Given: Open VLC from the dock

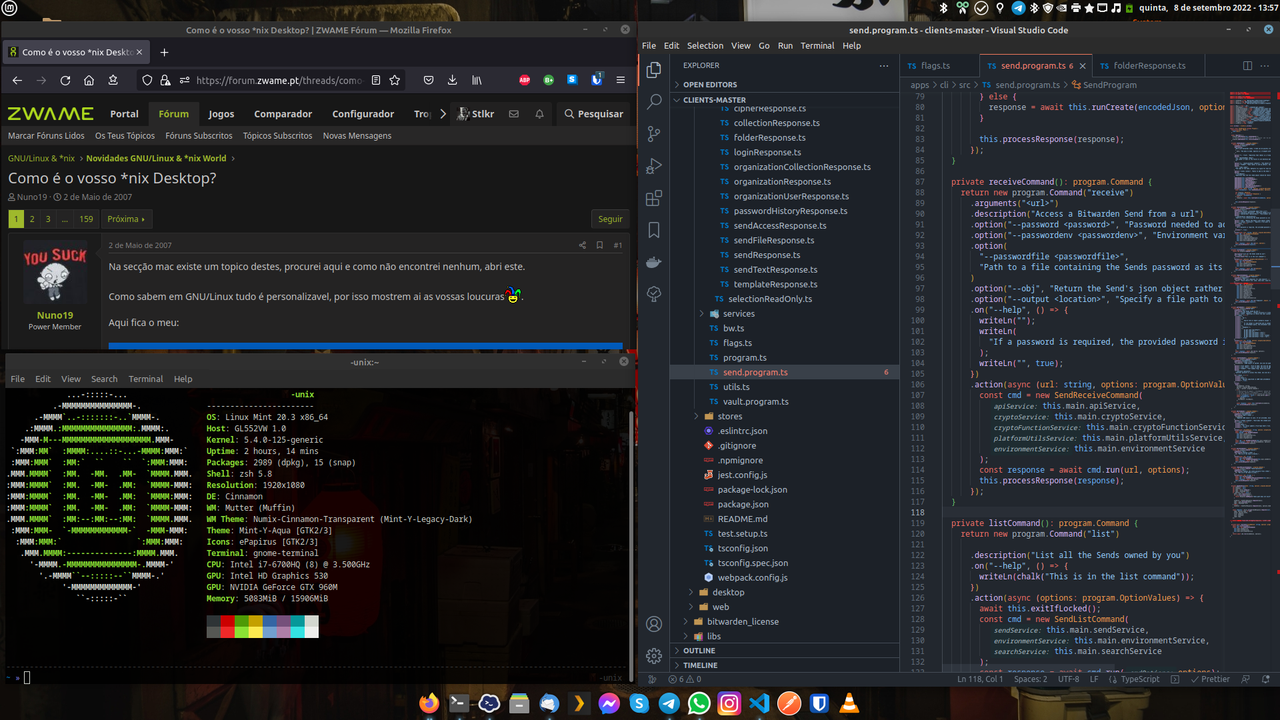Looking at the screenshot, I should [x=849, y=704].
